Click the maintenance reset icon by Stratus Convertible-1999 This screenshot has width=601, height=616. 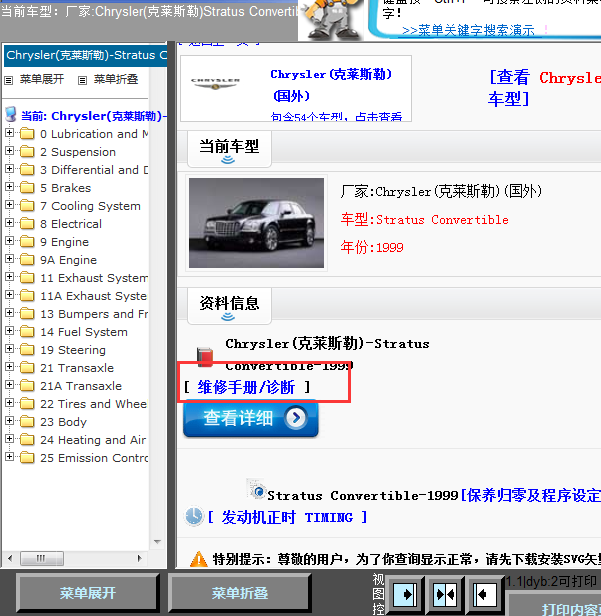(x=257, y=489)
